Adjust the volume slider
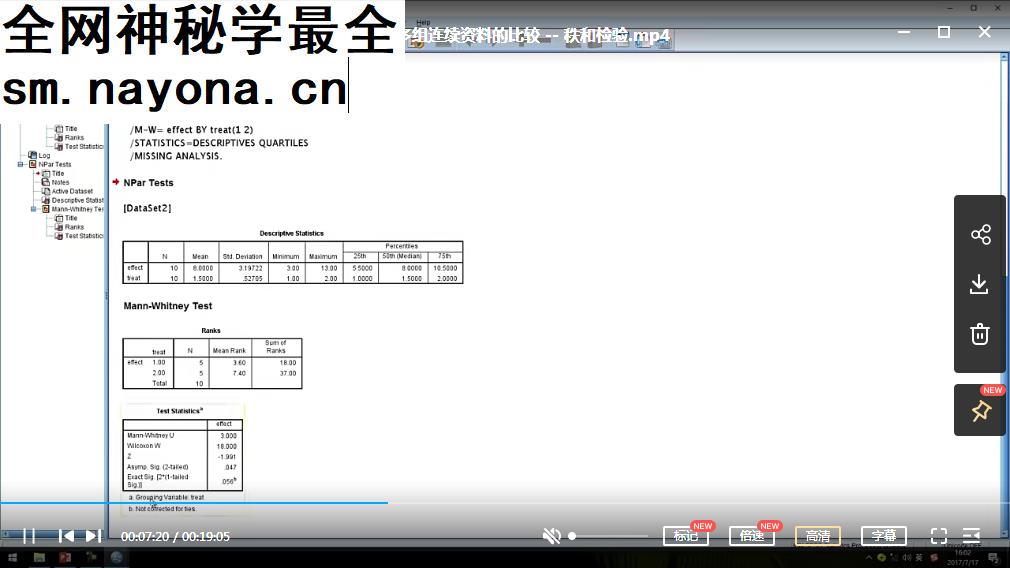Screen dimensions: 1010x568 [609, 536]
